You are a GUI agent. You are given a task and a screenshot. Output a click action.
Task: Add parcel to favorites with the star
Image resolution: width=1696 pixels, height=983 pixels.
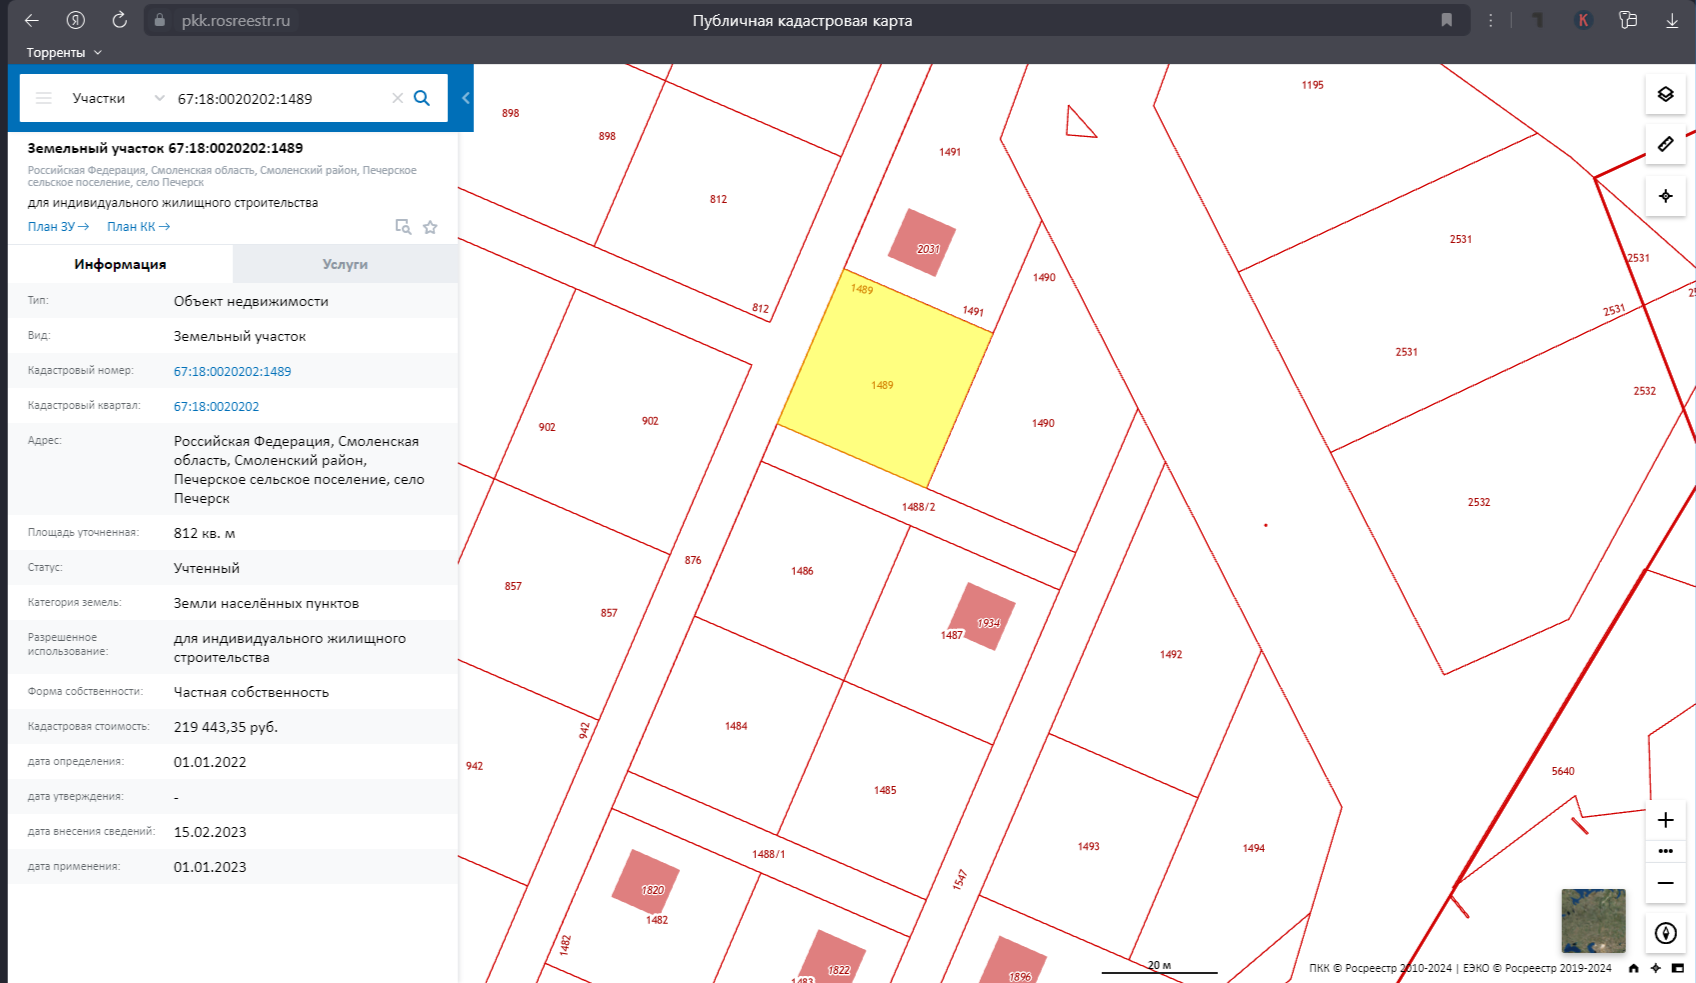tap(430, 227)
